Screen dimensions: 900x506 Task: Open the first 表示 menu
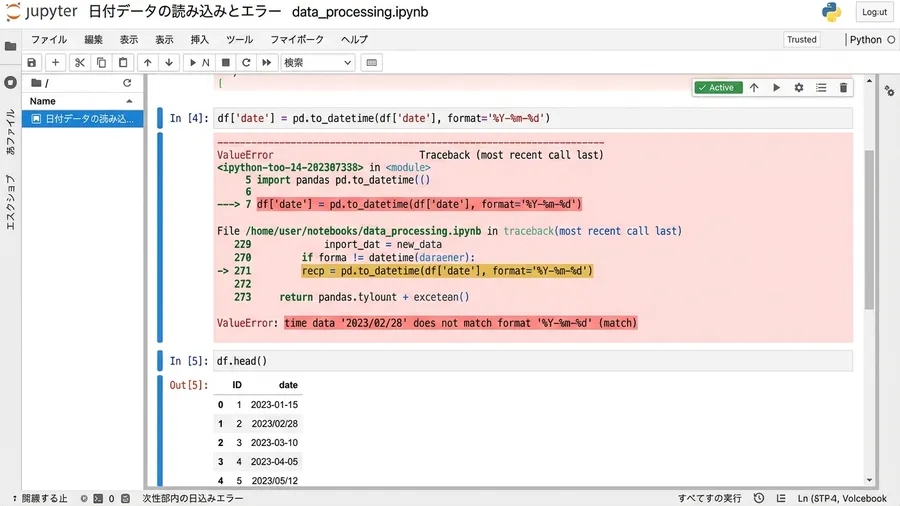click(x=129, y=40)
